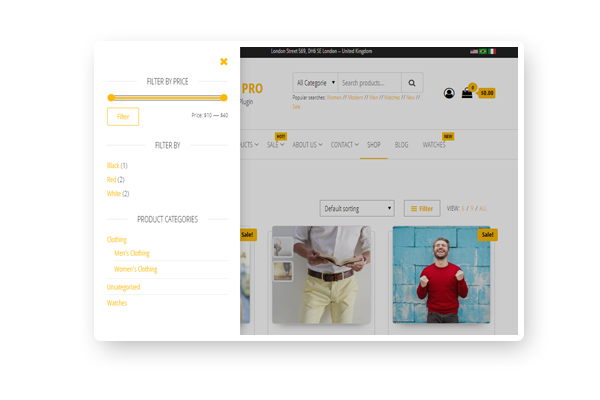The height and width of the screenshot is (400, 600).
Task: Open the user account icon
Action: coord(449,93)
